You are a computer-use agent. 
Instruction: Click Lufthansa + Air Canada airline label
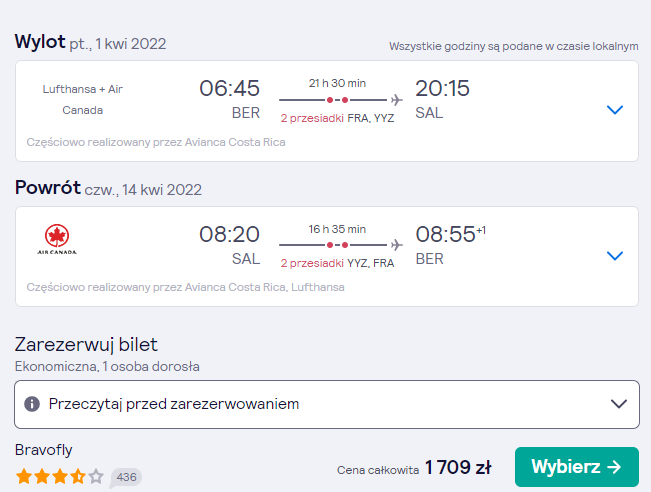(83, 100)
